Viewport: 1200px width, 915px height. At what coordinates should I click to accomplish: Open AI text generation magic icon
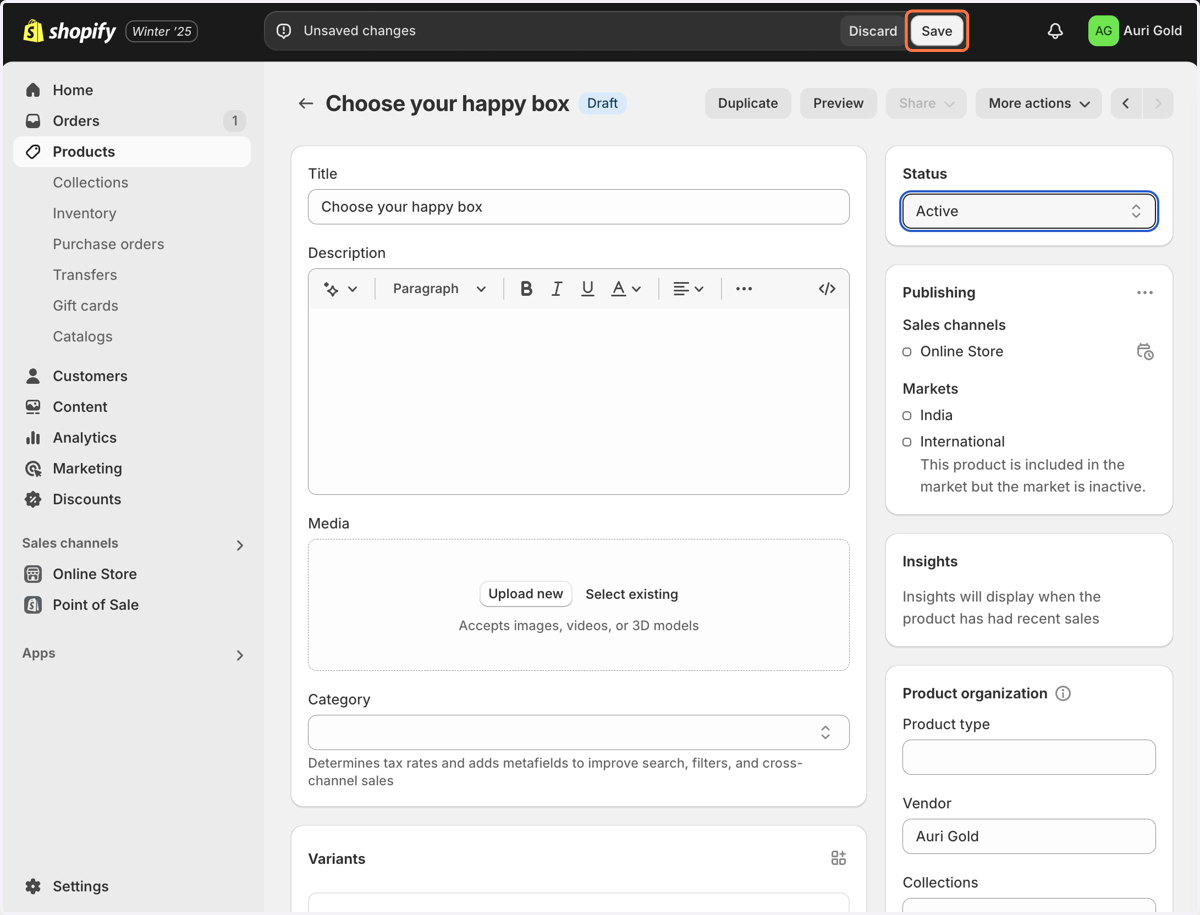click(x=340, y=289)
